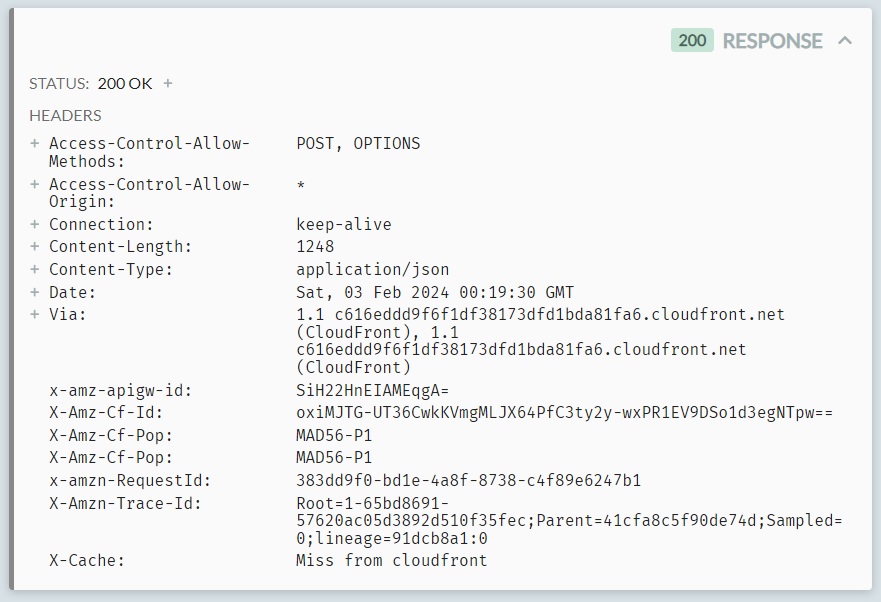Expand status 200 OK details plus icon
This screenshot has width=881, height=602.
pyautogui.click(x=168, y=84)
